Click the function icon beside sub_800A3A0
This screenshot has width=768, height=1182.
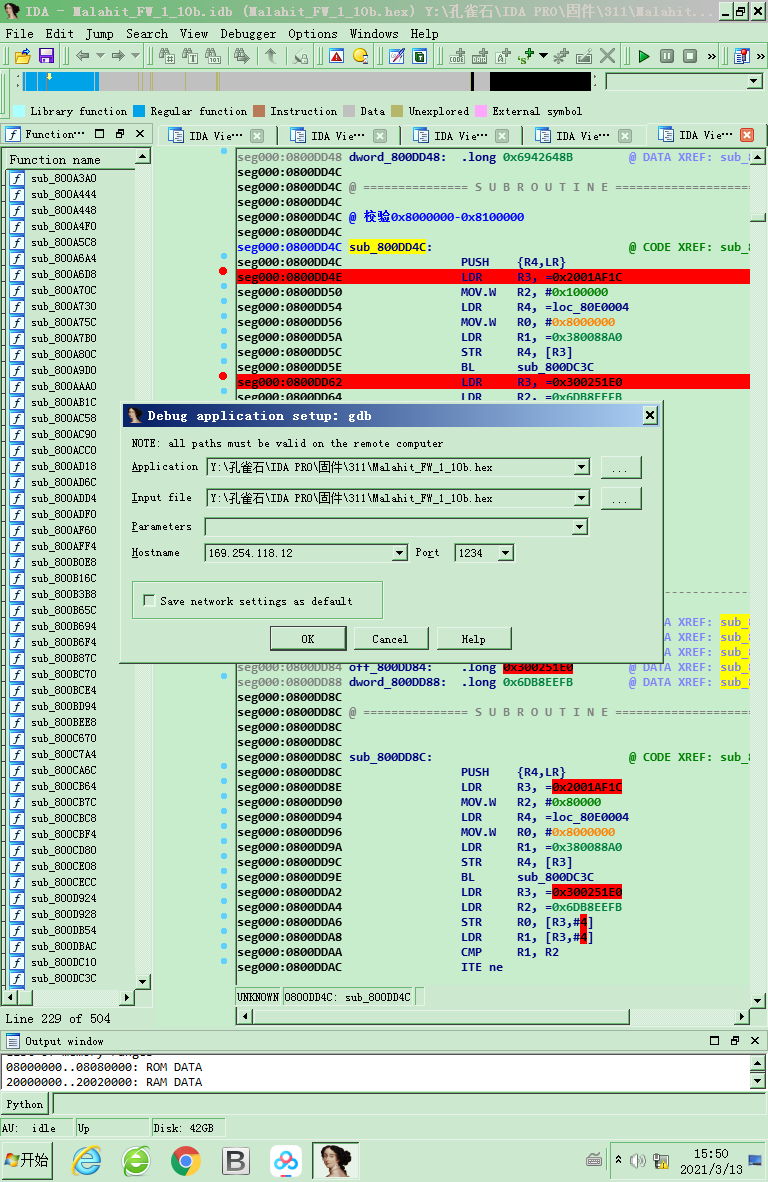tap(17, 179)
